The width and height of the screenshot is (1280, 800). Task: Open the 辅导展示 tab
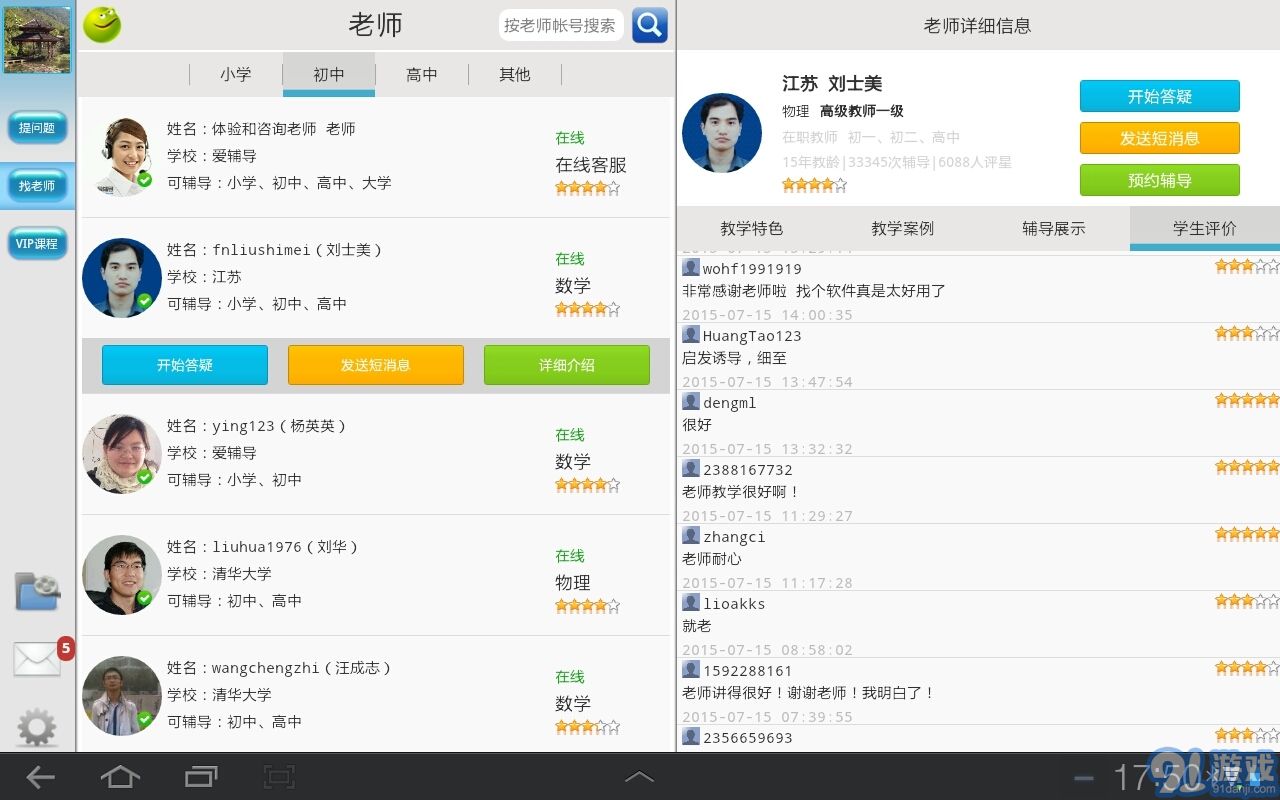1054,228
